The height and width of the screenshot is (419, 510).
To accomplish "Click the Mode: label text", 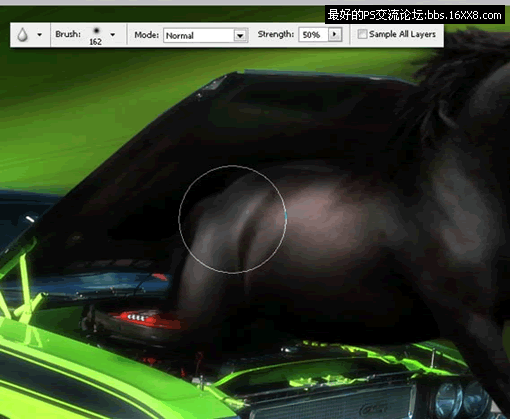I will click(x=146, y=35).
